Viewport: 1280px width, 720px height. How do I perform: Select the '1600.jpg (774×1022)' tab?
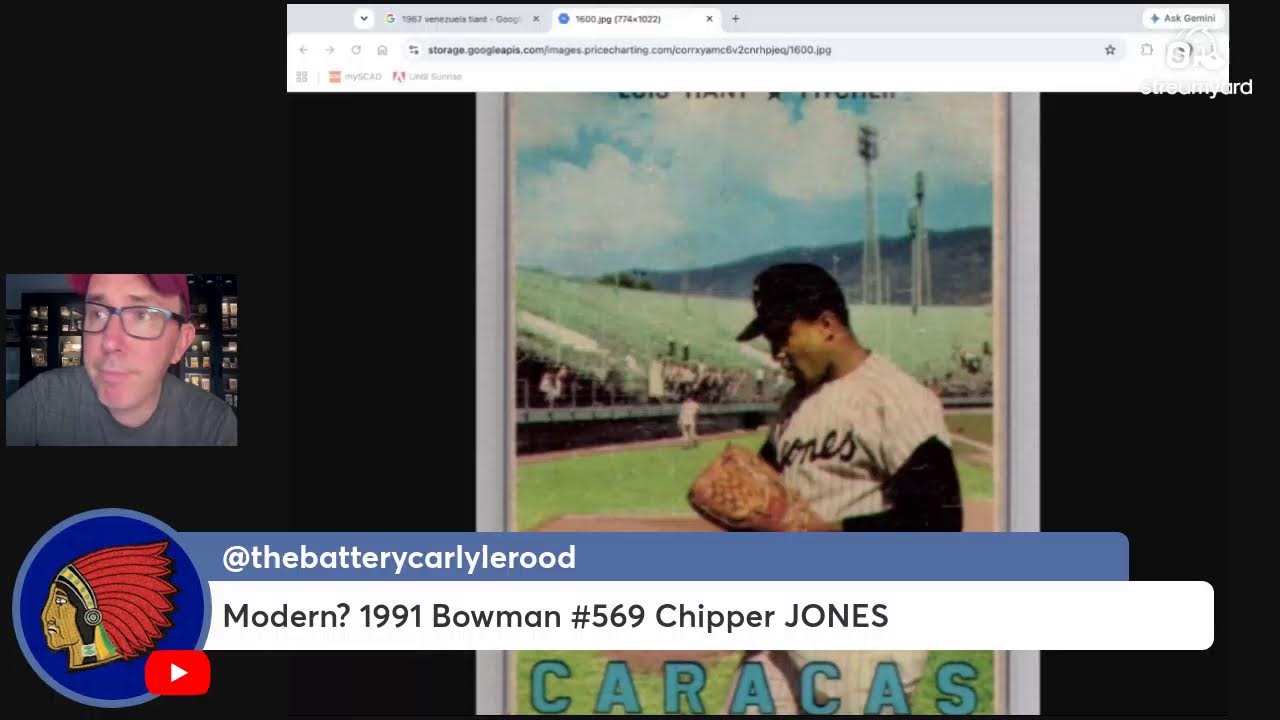(636, 18)
